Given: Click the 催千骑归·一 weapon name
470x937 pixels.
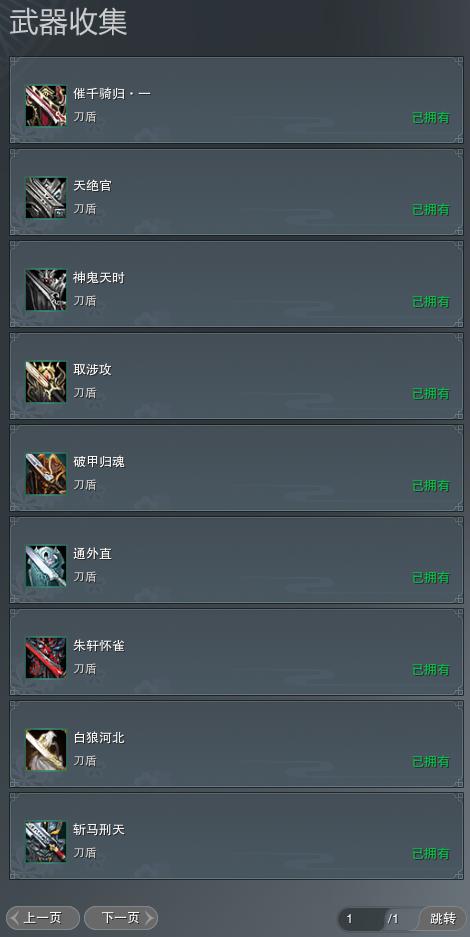Looking at the screenshot, I should [112, 94].
